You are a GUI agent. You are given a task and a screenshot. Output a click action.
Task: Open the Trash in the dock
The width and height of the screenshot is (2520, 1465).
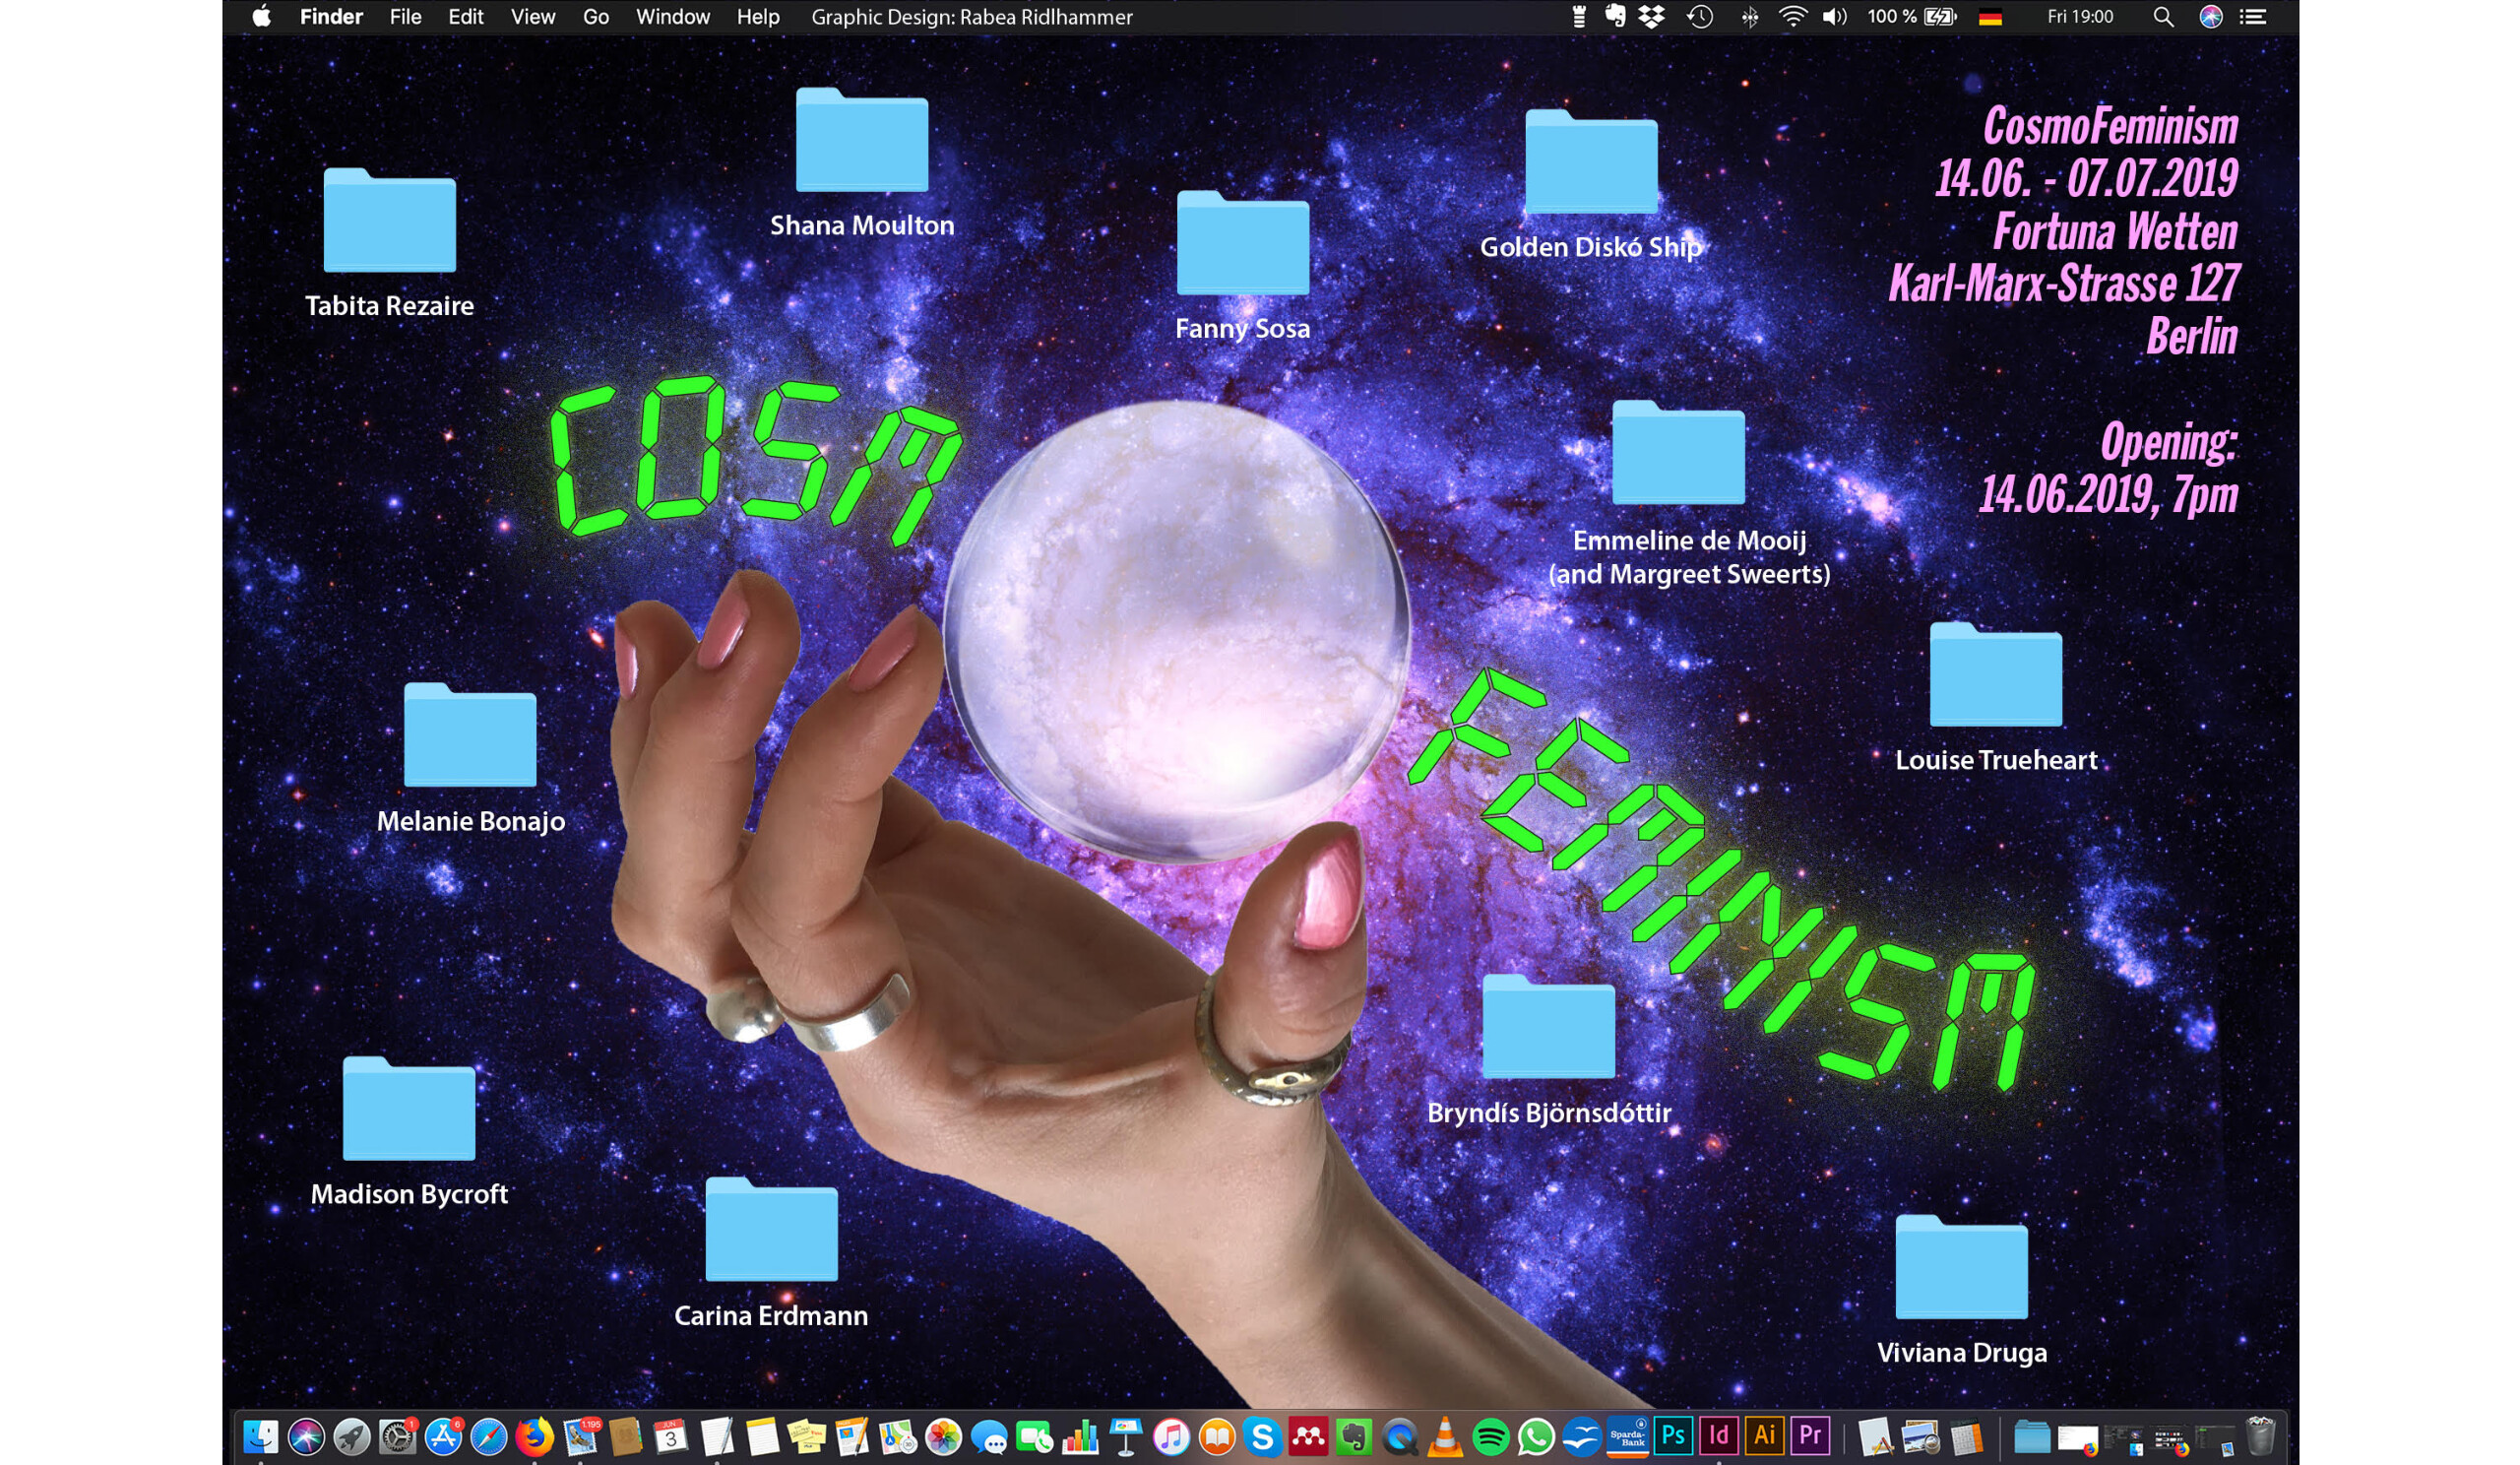(x=2260, y=1437)
